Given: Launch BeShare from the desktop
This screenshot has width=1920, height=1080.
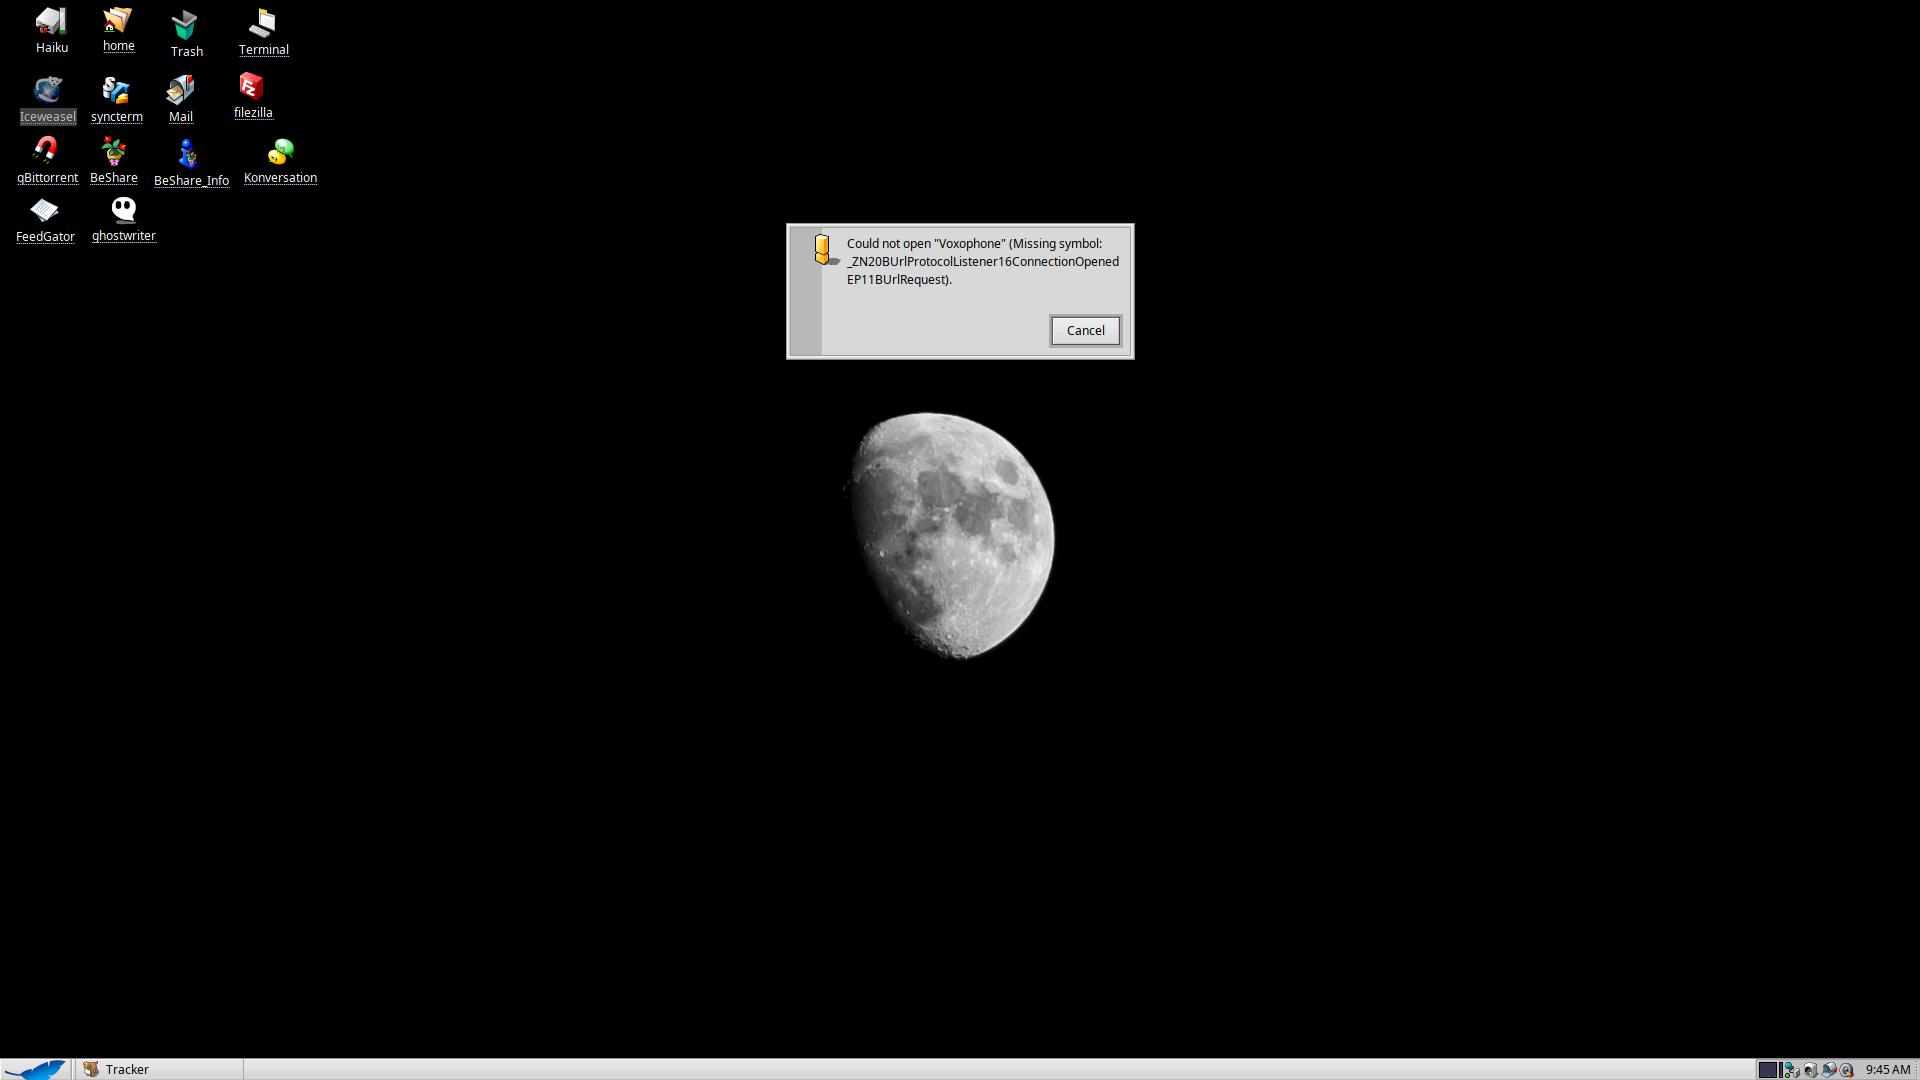Looking at the screenshot, I should point(113,152).
